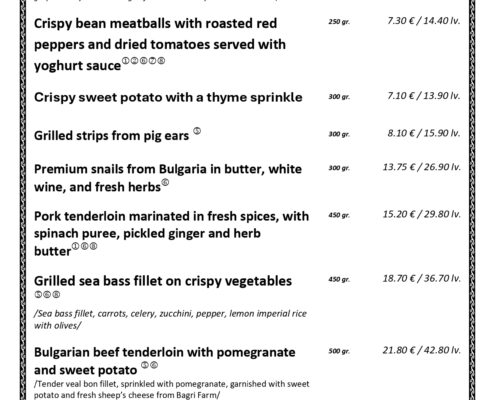Click Bulgarian beef tenderloin with pomegranate title

pyautogui.click(x=165, y=361)
